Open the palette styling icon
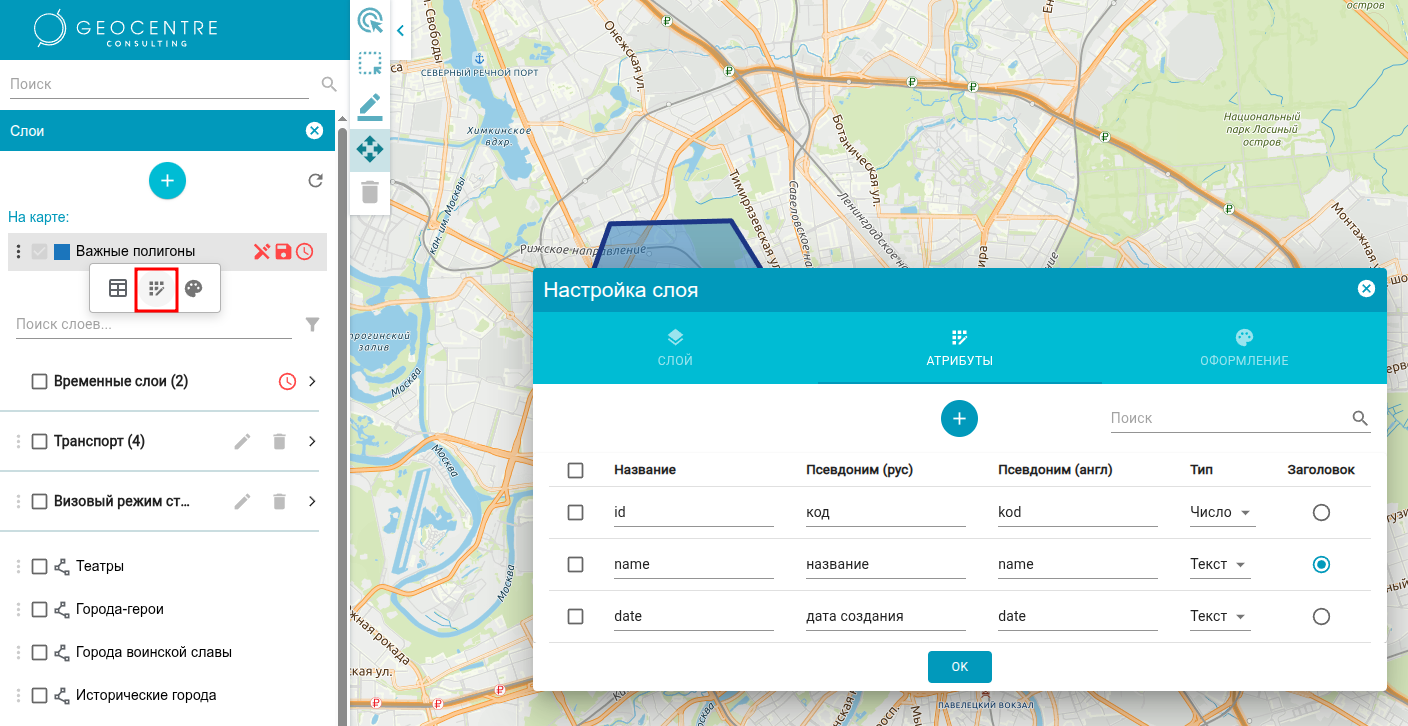This screenshot has width=1408, height=726. (194, 289)
